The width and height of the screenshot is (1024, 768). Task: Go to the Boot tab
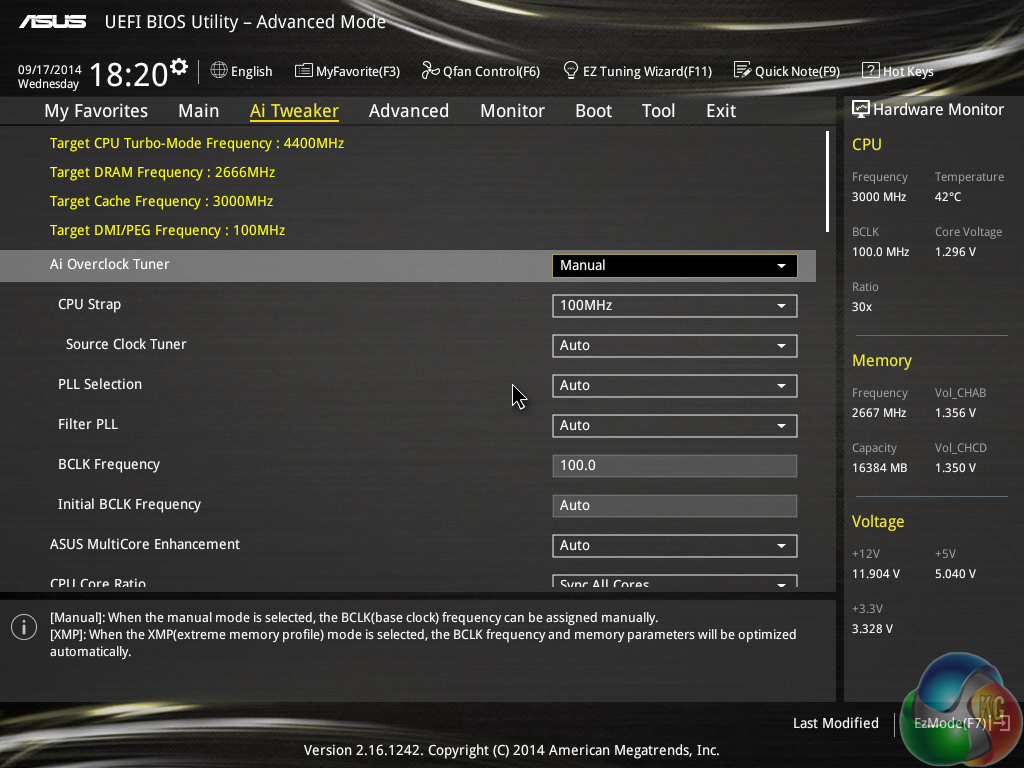pos(593,111)
